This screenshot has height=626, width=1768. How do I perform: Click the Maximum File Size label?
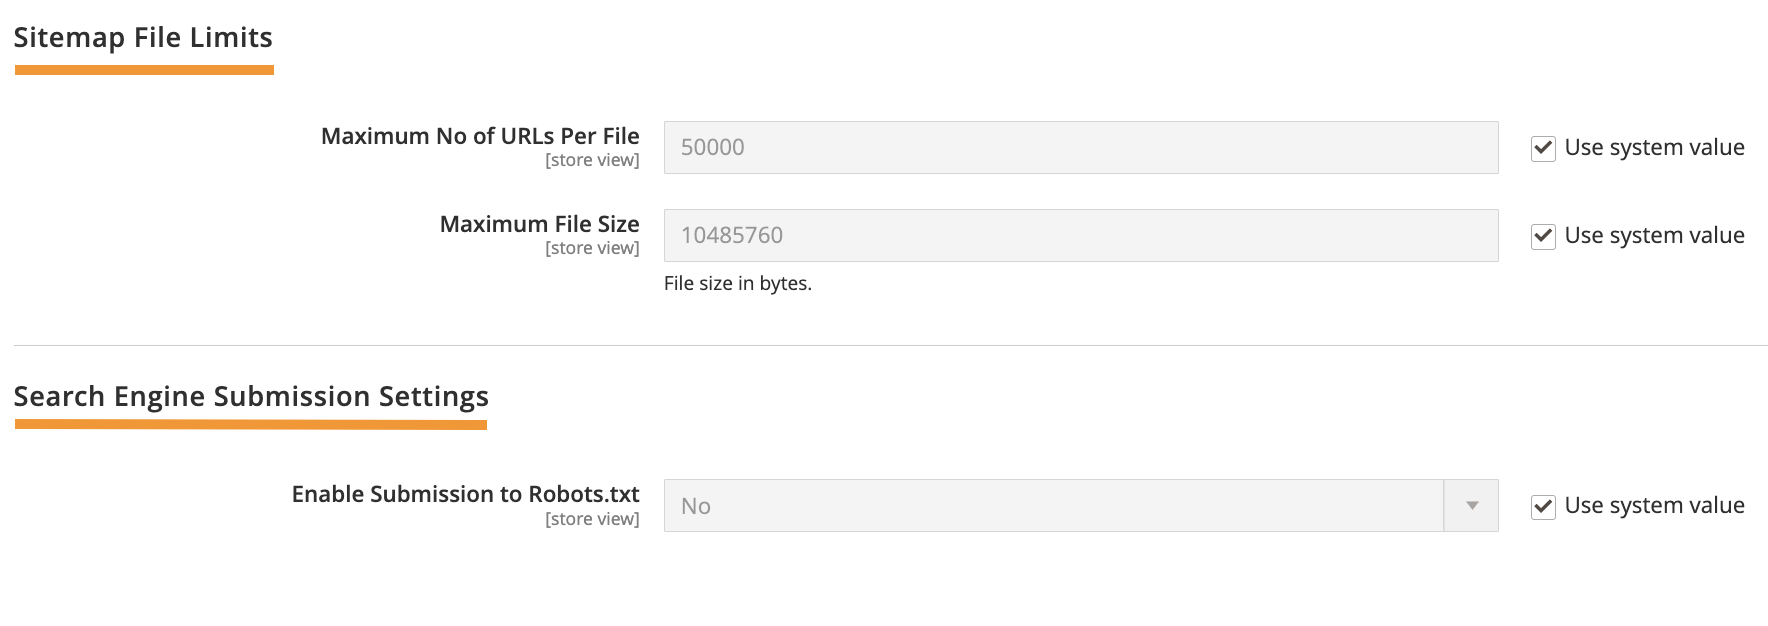point(540,224)
